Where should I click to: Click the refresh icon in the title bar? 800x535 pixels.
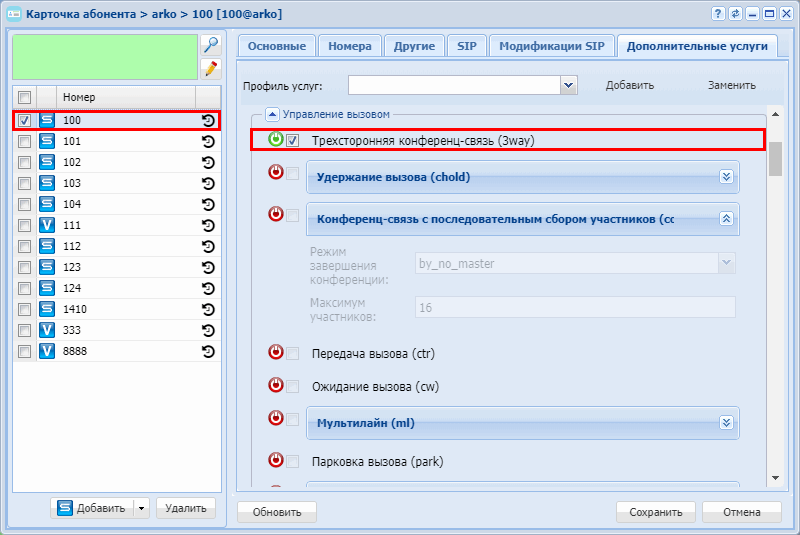pos(735,14)
